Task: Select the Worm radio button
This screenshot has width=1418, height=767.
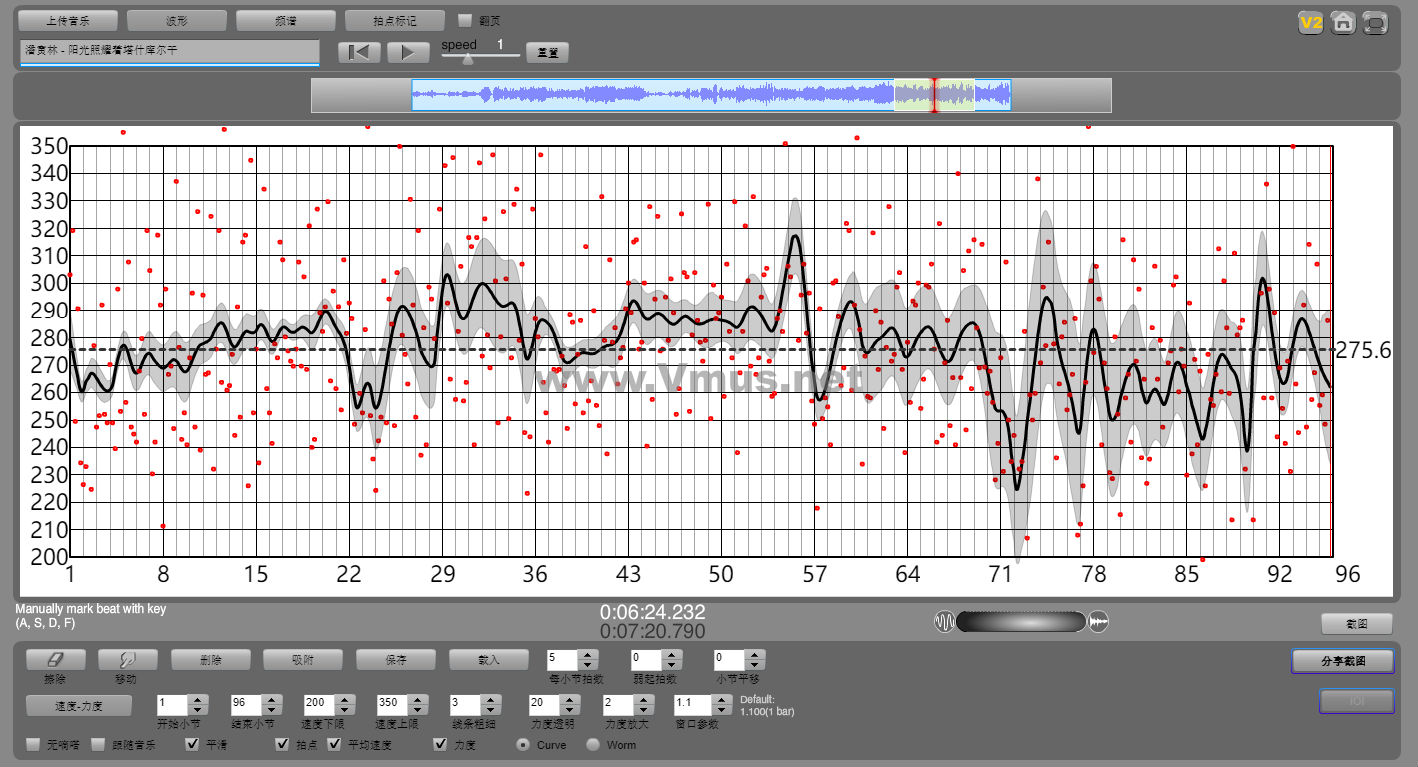Action: (x=593, y=745)
